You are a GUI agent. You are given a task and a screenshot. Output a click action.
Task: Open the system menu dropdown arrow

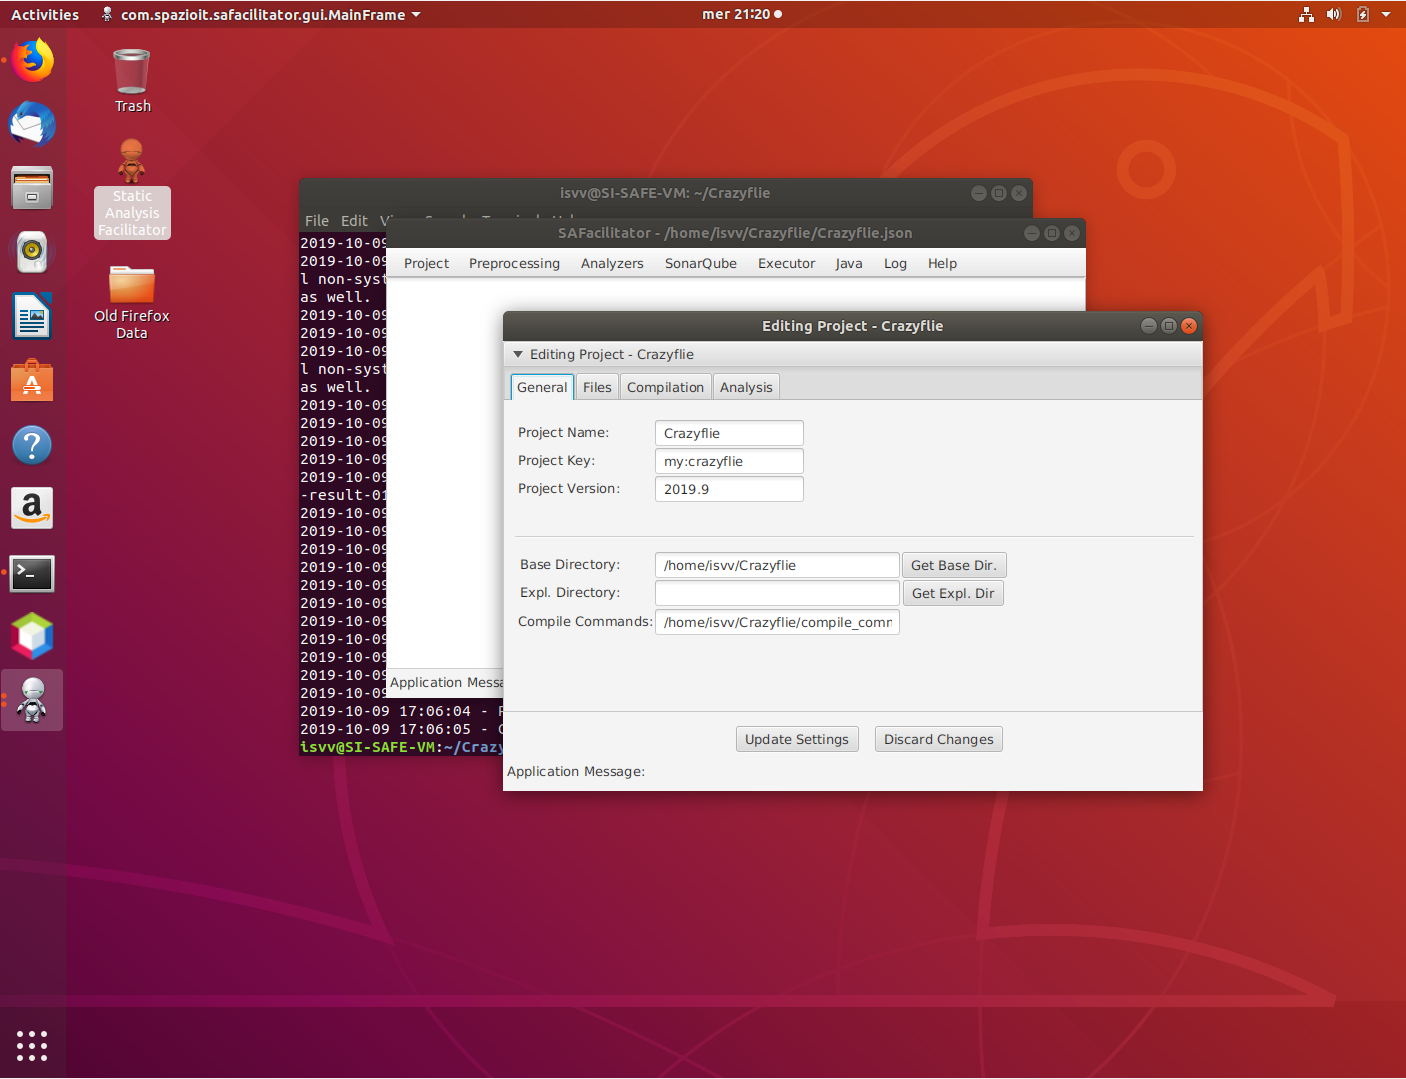[x=1386, y=14]
